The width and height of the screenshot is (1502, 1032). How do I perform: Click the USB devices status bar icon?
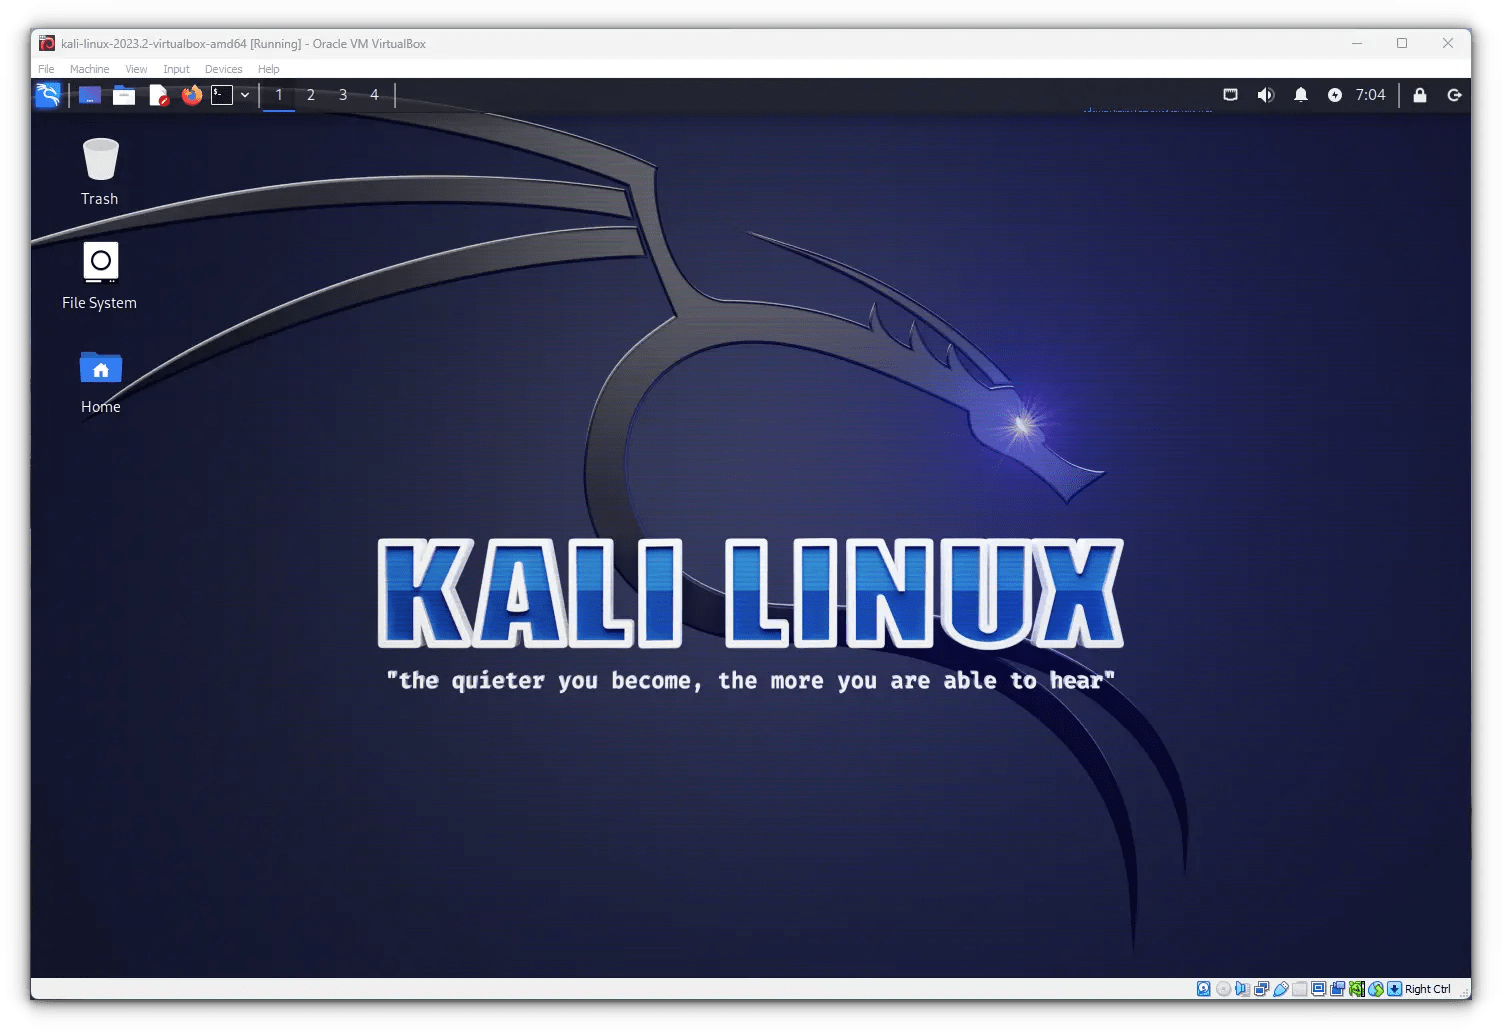[x=1281, y=988]
